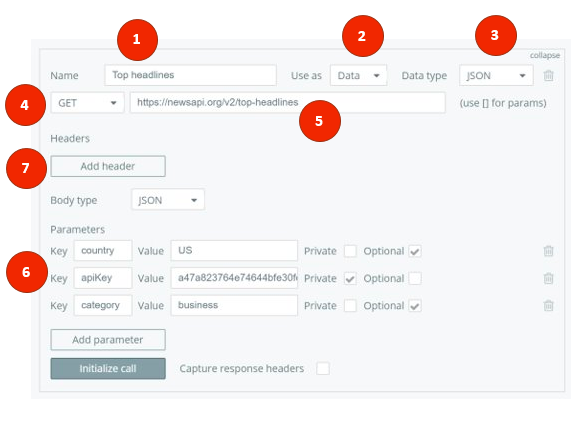Uncheck Private for the apiKey parameter
The width and height of the screenshot is (587, 422).
[x=350, y=278]
